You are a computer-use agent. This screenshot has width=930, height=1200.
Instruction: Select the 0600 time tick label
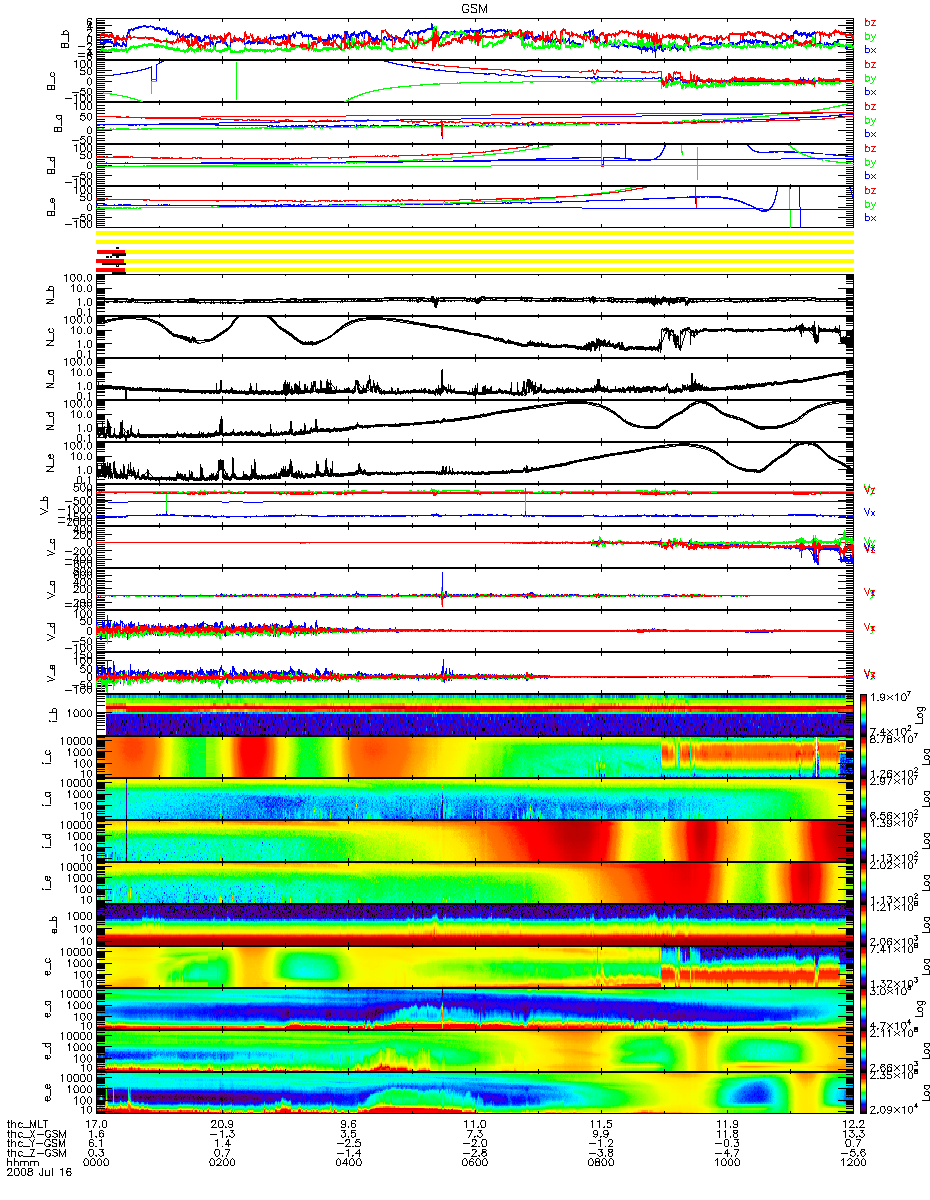(474, 1162)
